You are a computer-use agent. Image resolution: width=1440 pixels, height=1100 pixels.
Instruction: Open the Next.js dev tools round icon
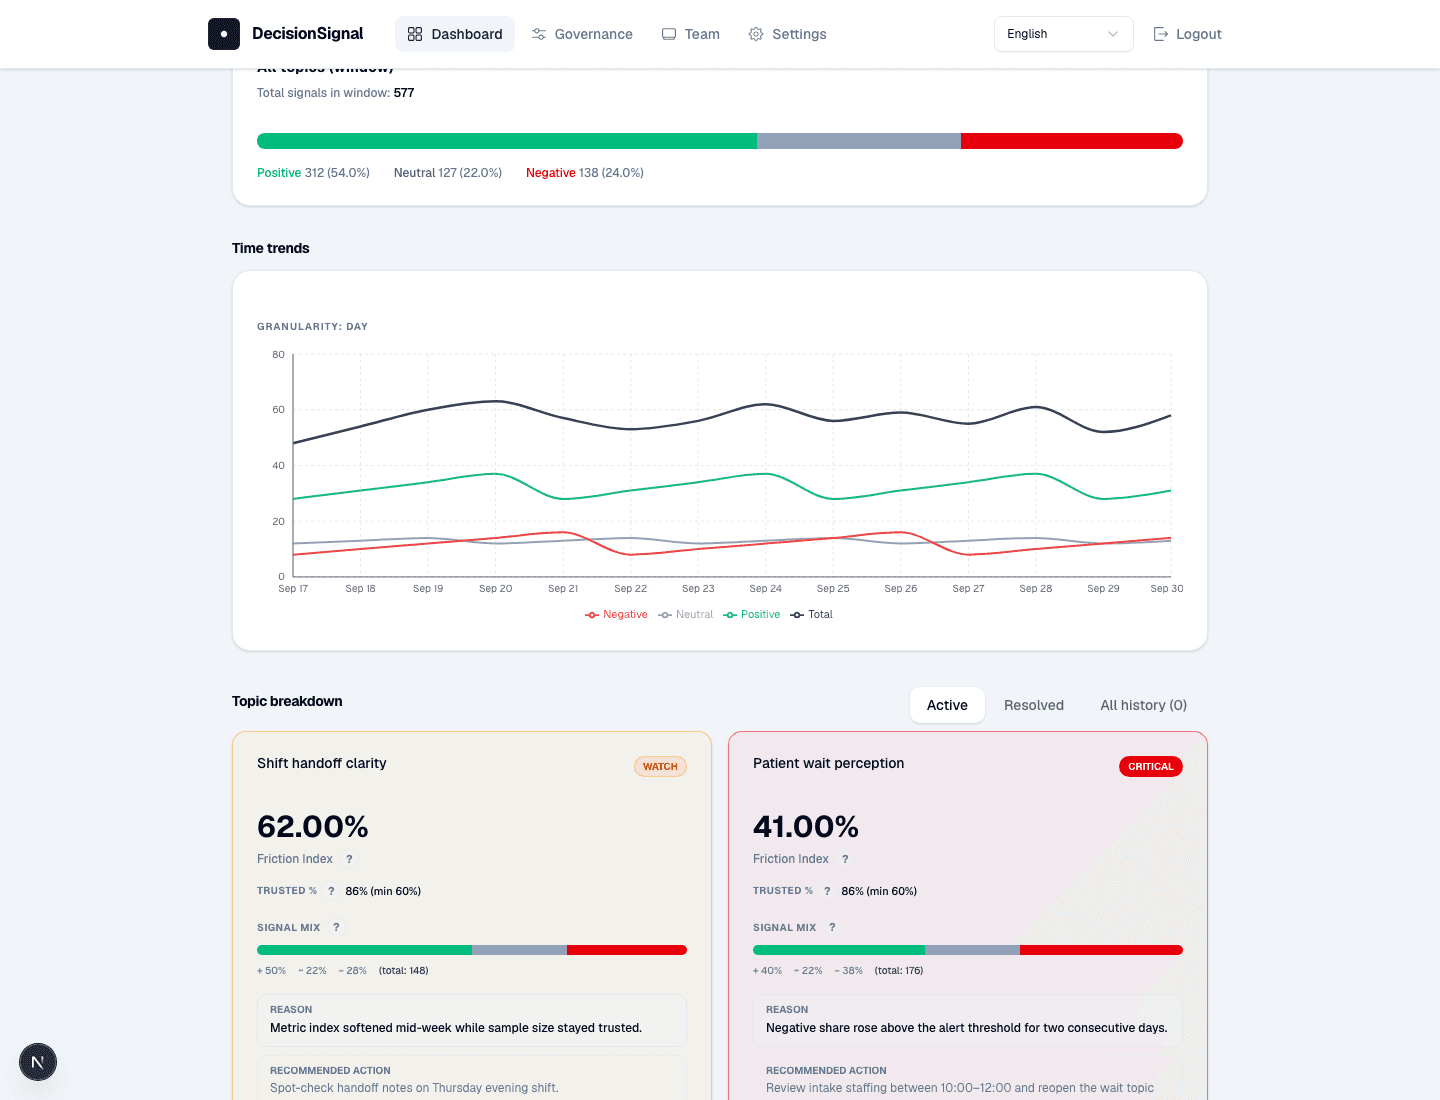coord(38,1062)
